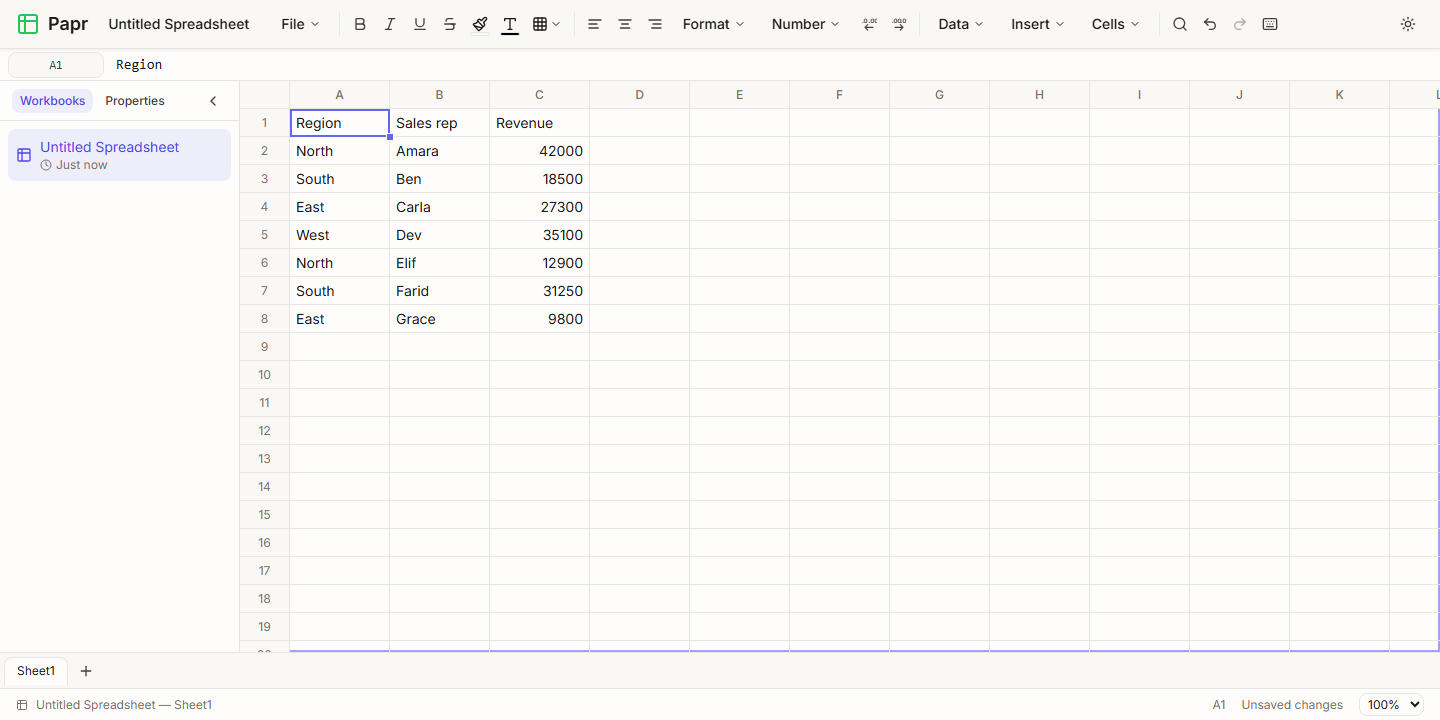Image resolution: width=1440 pixels, height=720 pixels.
Task: Open the Cells menu
Action: pyautogui.click(x=1115, y=24)
